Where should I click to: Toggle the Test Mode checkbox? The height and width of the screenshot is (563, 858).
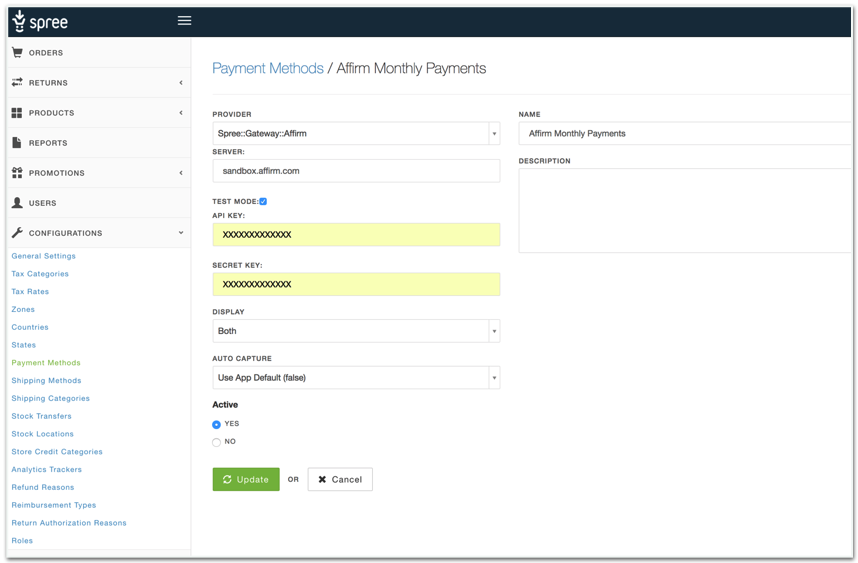pos(263,201)
